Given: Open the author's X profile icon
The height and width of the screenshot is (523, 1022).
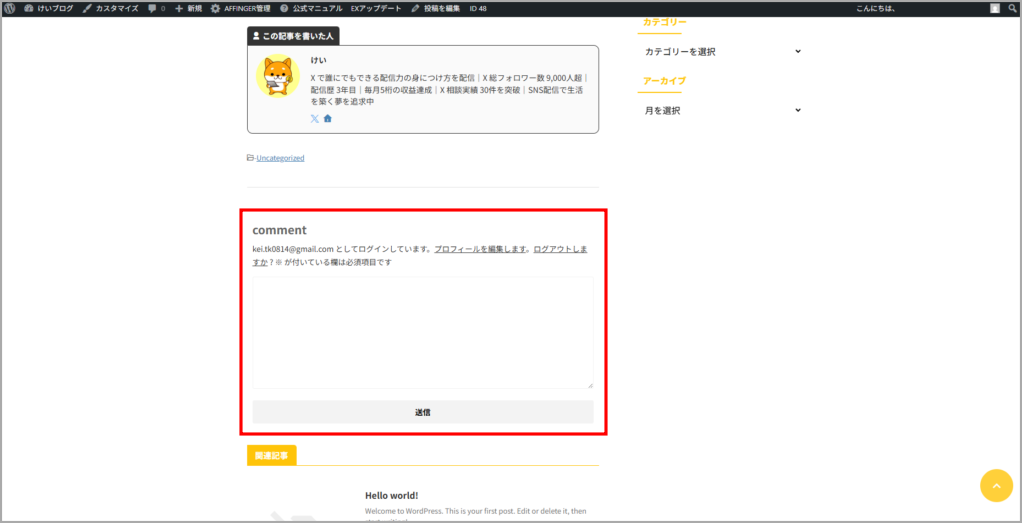Looking at the screenshot, I should [x=314, y=118].
